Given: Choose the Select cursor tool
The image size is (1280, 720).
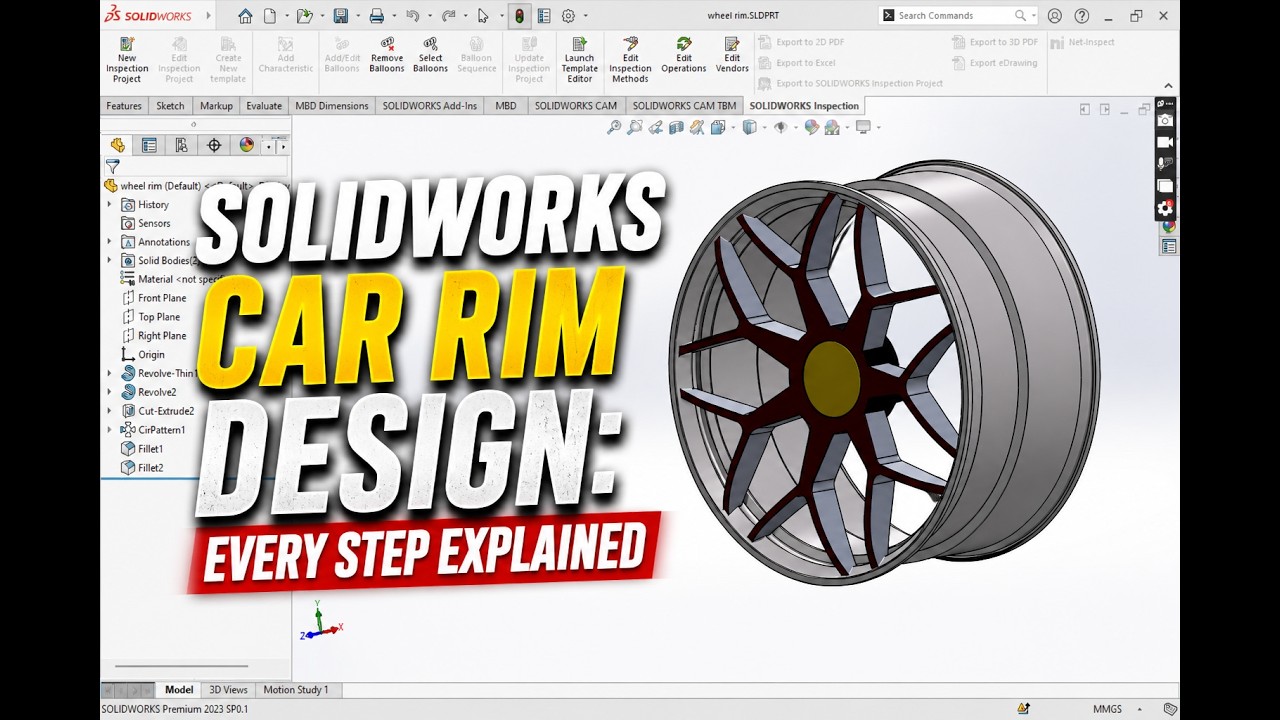Looking at the screenshot, I should pyautogui.click(x=483, y=16).
